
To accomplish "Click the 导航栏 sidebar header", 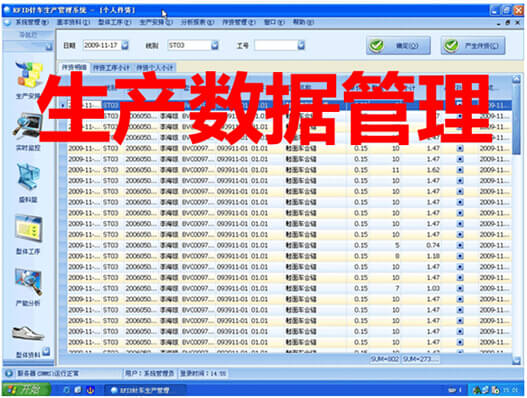I will [28, 35].
